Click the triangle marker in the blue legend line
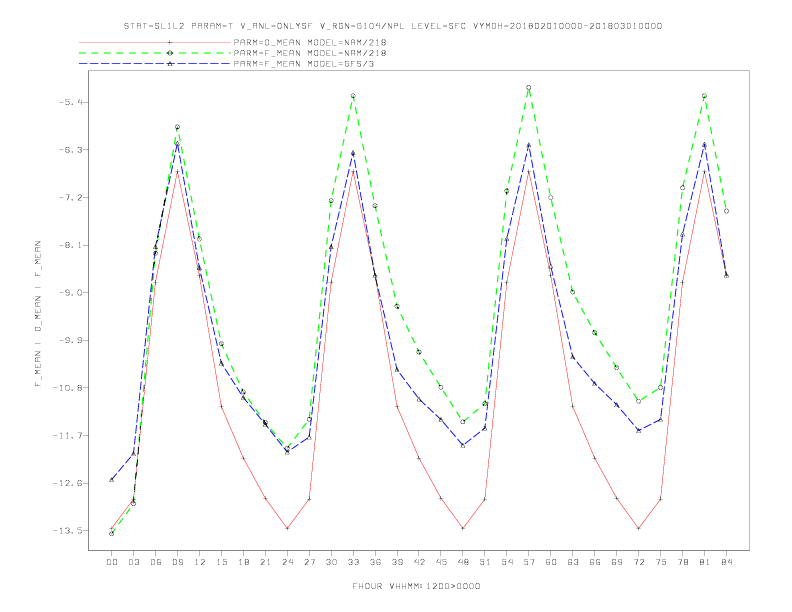Image resolution: width=792 pixels, height=612 pixels. 170,64
